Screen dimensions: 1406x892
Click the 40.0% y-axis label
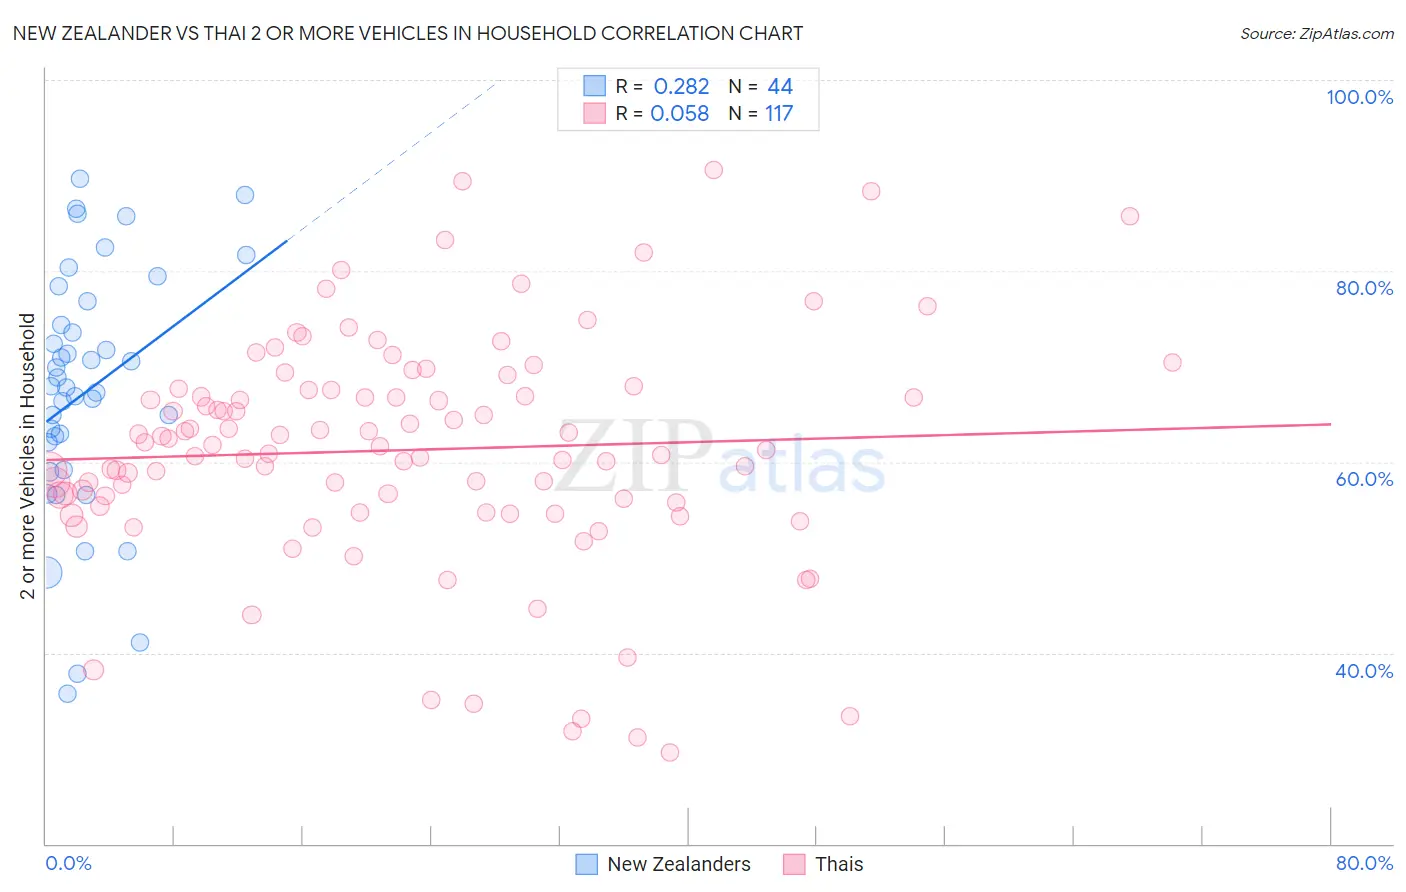[1364, 671]
